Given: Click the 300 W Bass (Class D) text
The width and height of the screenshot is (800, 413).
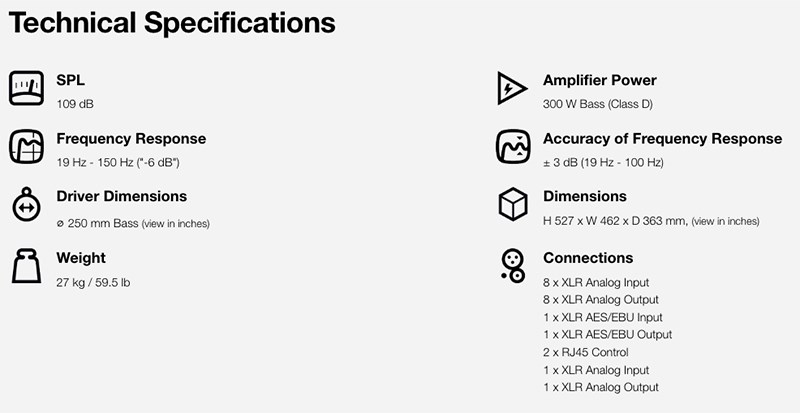Looking at the screenshot, I should click(x=598, y=104).
